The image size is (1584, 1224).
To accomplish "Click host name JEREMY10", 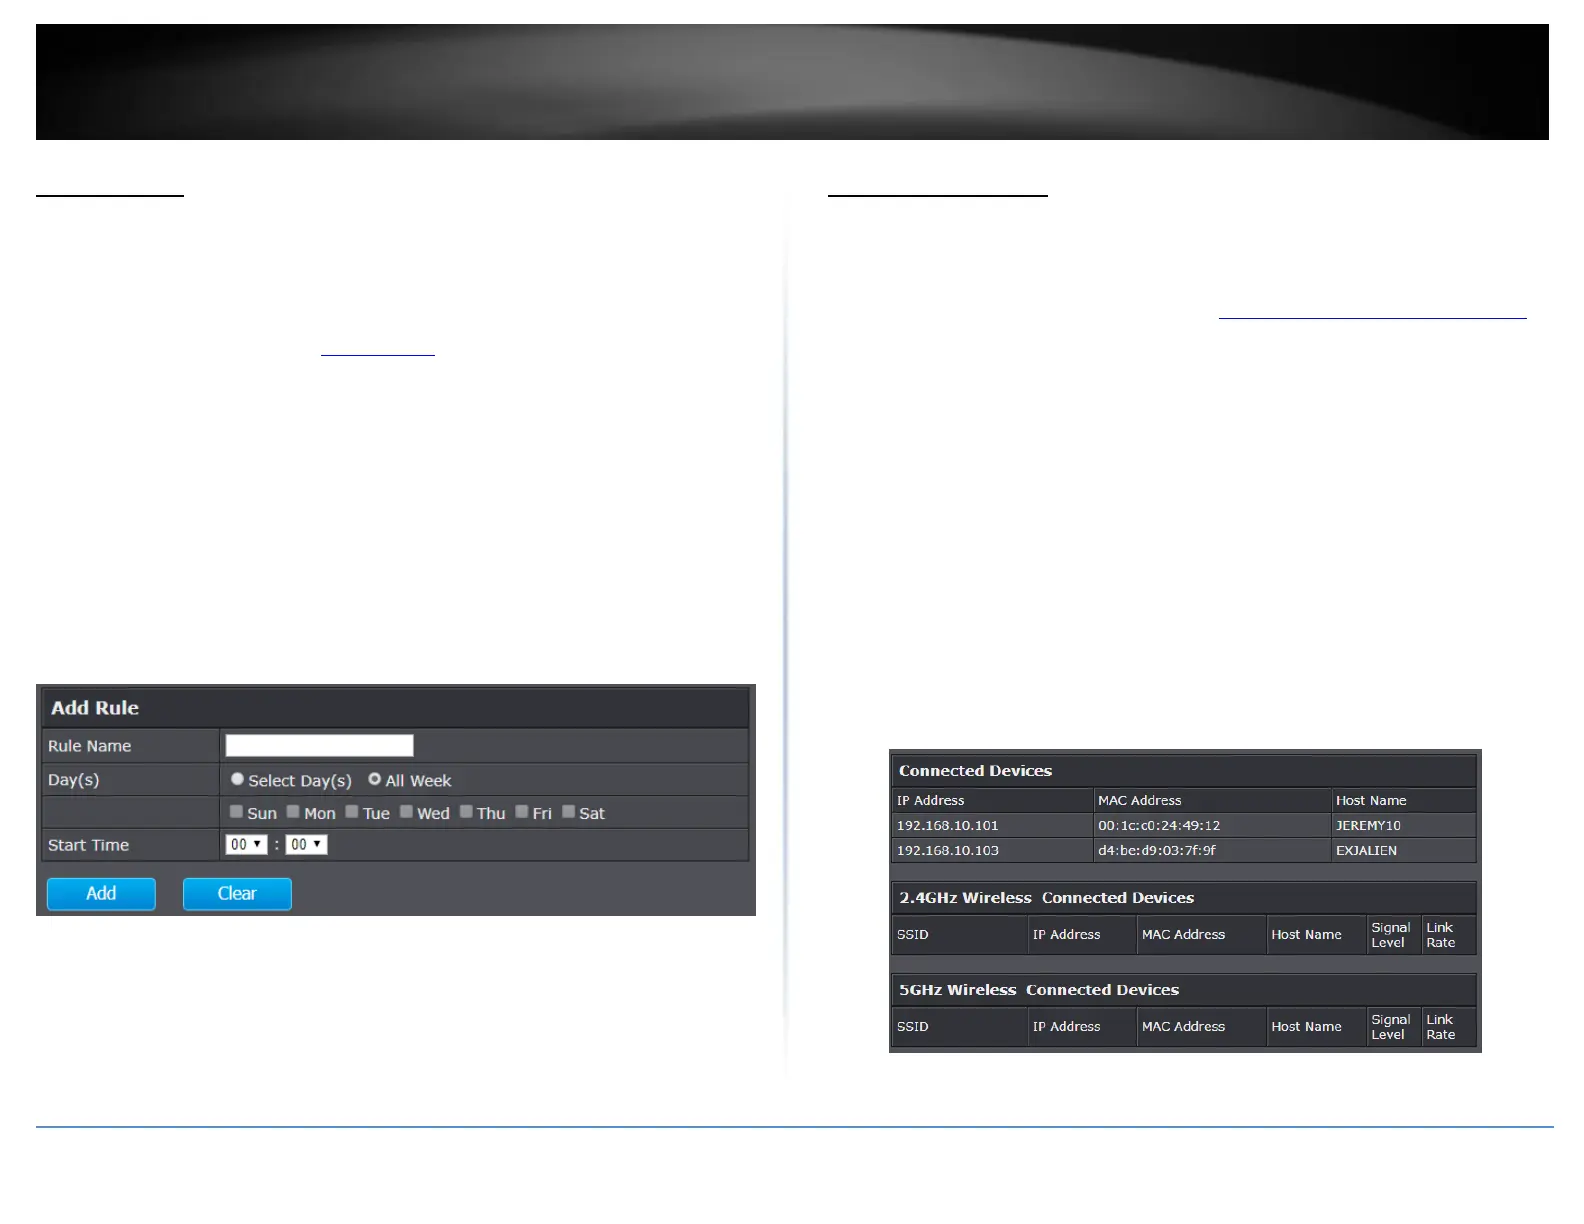I will [1368, 825].
